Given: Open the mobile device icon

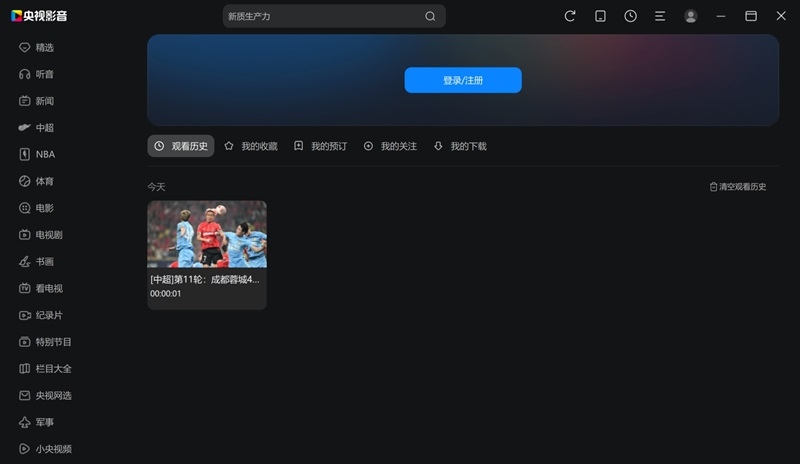Looking at the screenshot, I should coord(600,16).
